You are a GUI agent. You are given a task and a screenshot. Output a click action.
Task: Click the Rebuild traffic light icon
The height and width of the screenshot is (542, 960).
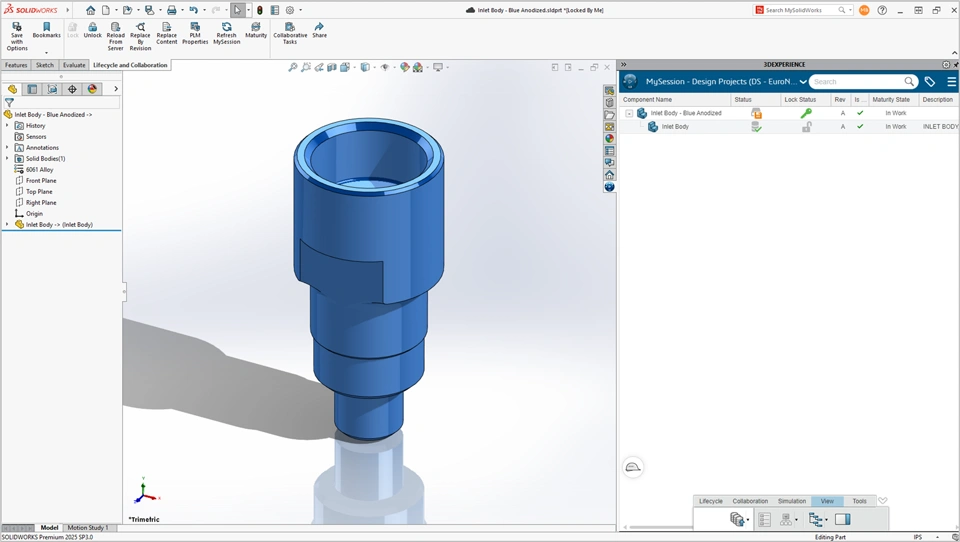point(260,10)
